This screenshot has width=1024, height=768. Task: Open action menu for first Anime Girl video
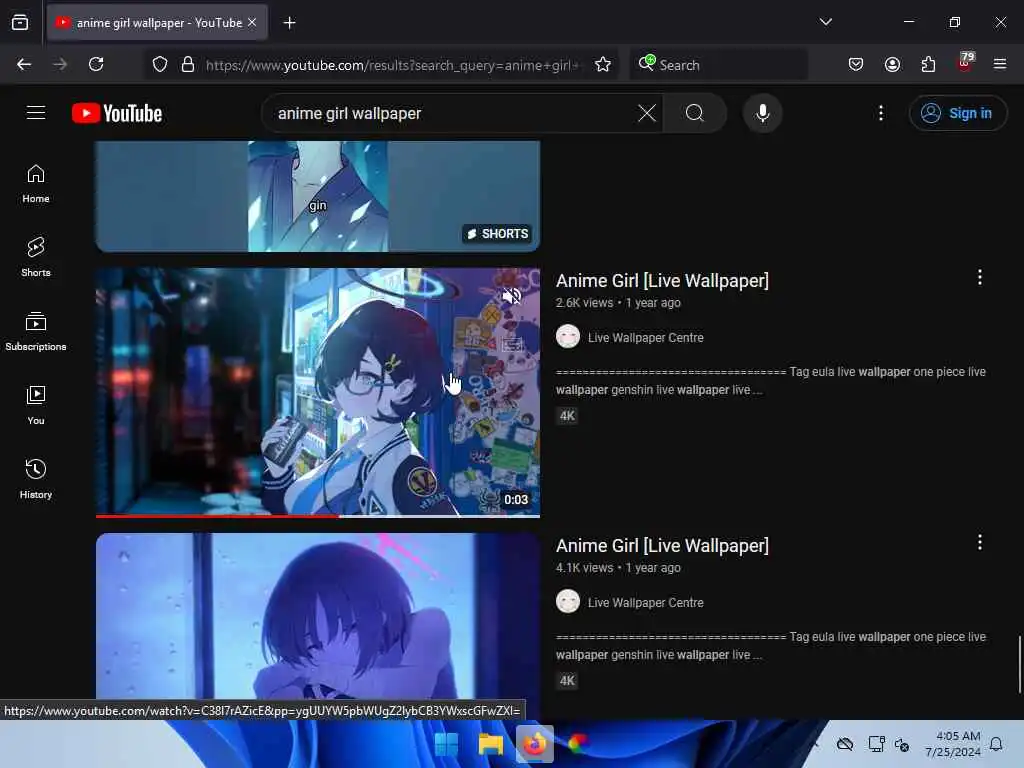pyautogui.click(x=979, y=278)
